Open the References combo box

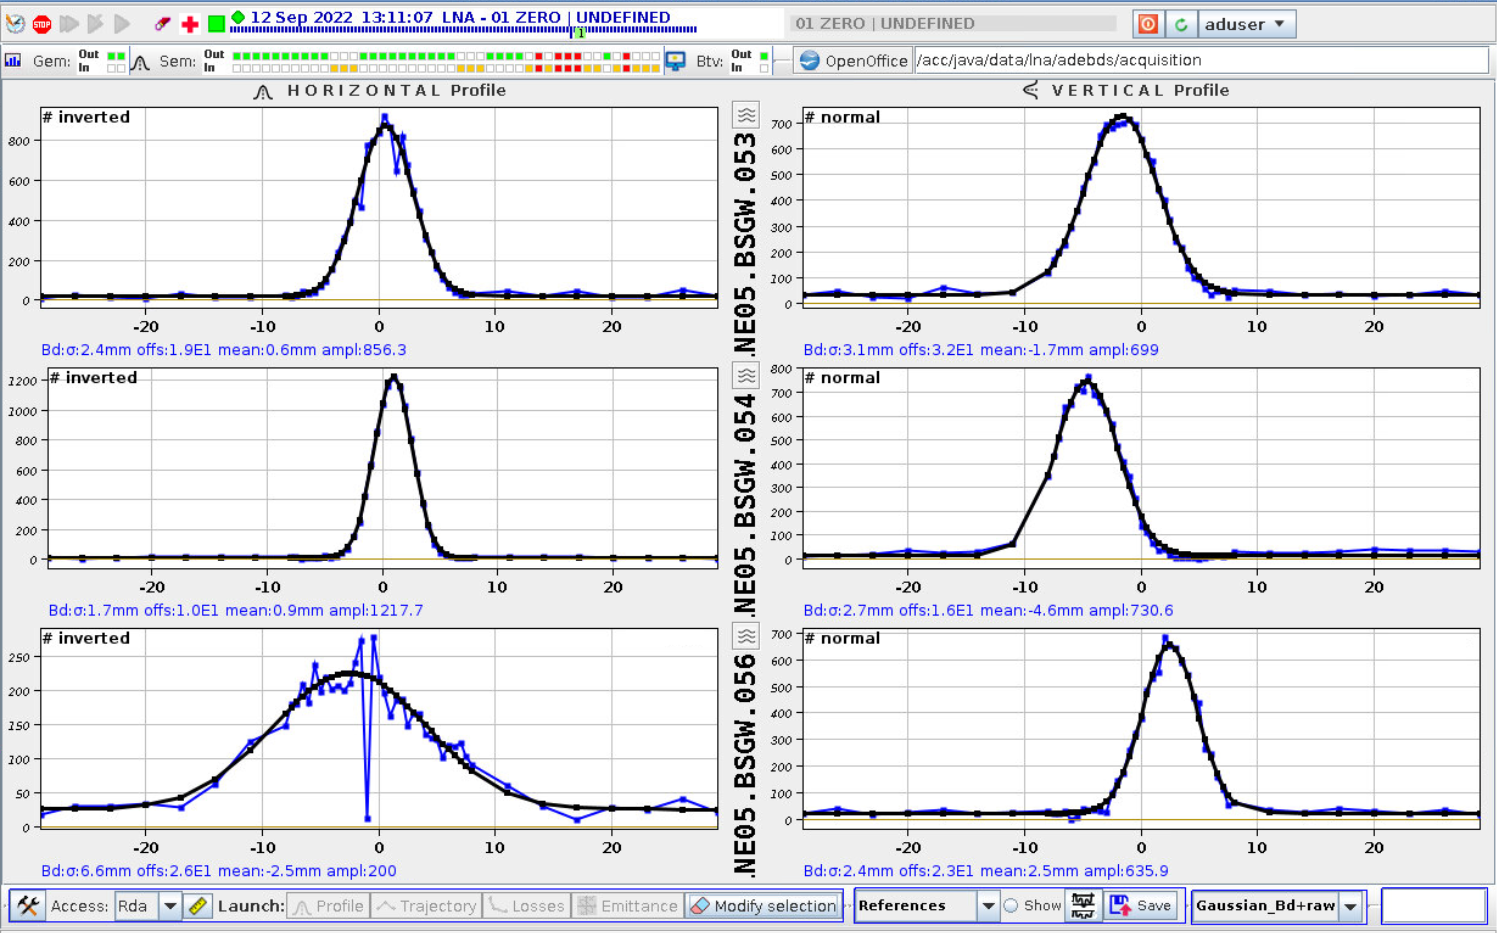987,906
